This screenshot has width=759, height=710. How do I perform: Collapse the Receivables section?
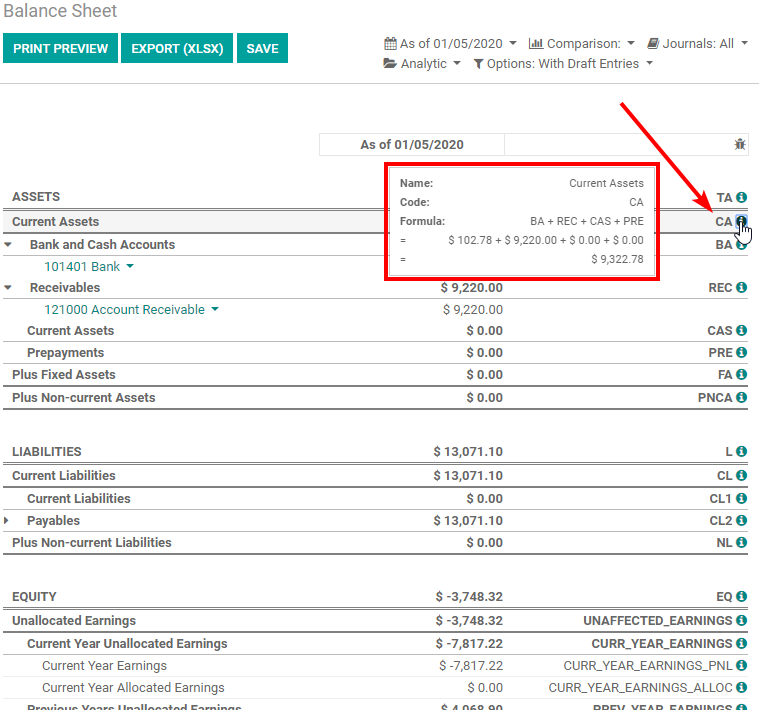[x=8, y=288]
